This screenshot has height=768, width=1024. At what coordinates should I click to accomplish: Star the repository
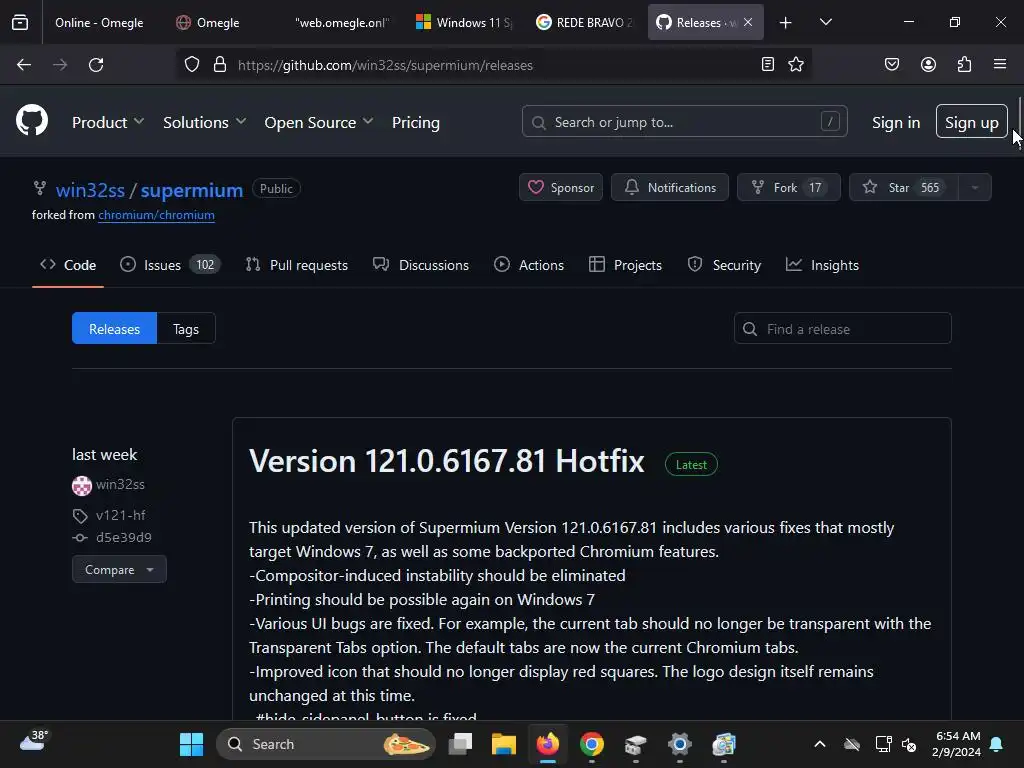coord(904,187)
